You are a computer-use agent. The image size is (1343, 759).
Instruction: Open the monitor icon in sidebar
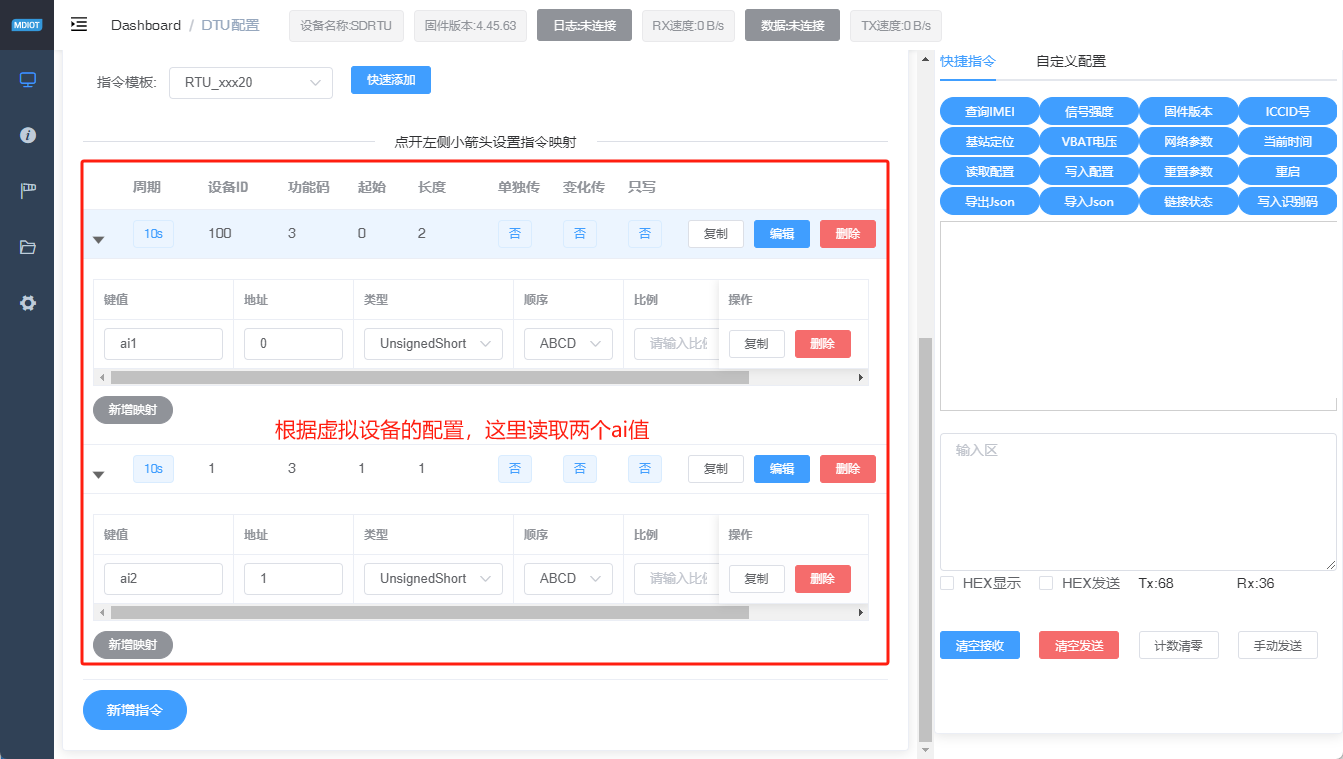coord(28,80)
